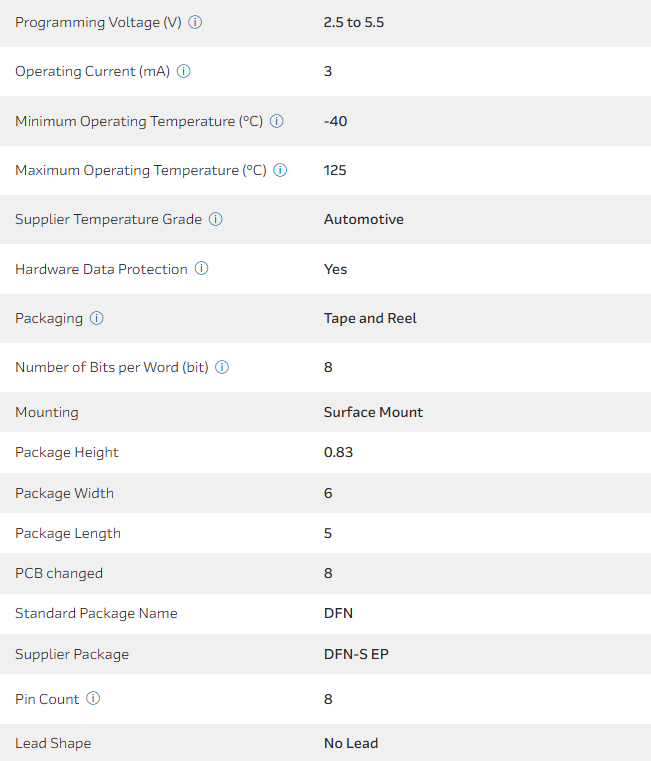Click the Pin Count info icon

[93, 699]
